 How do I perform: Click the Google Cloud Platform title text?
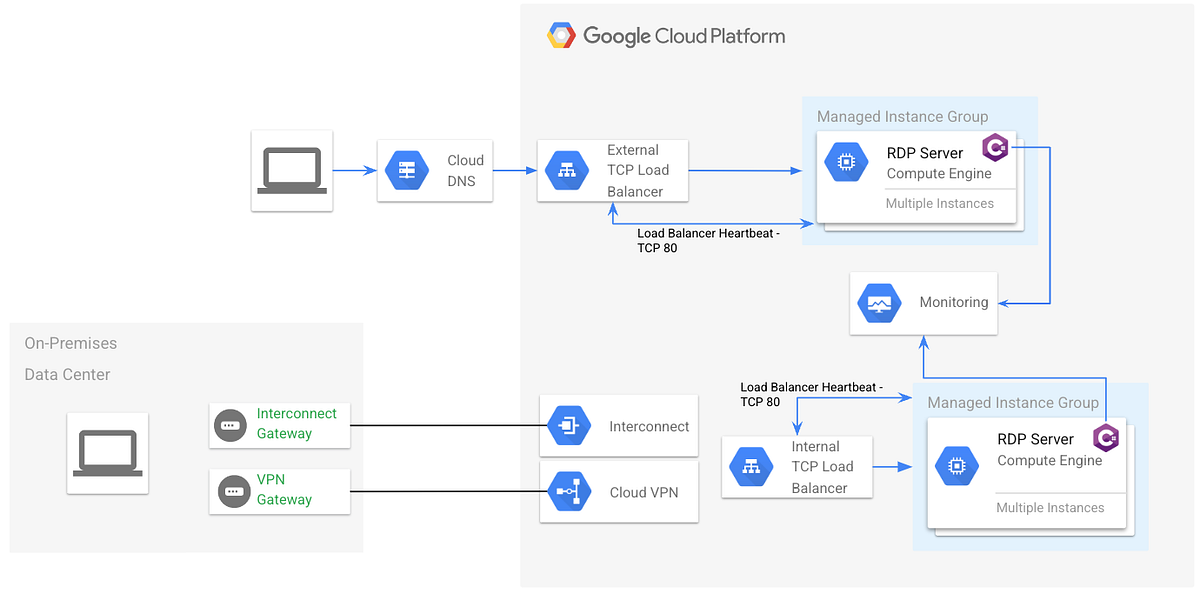pyautogui.click(x=684, y=35)
